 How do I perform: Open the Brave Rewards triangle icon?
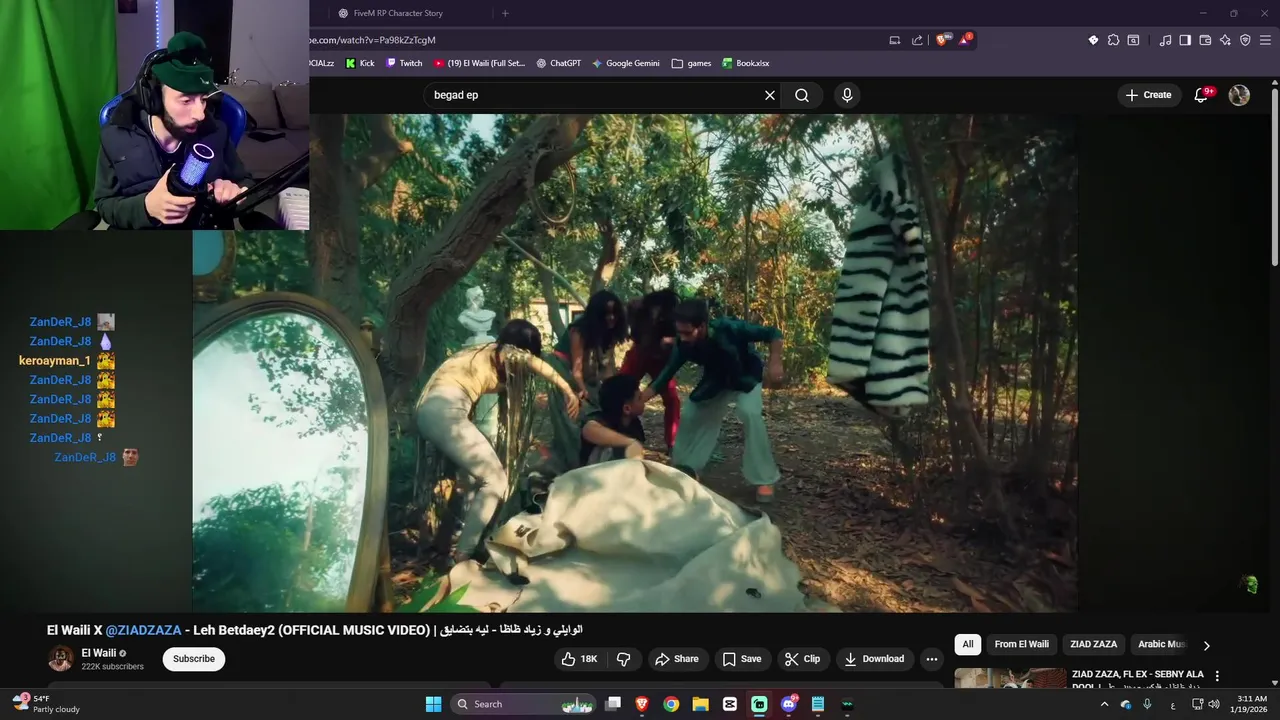pos(965,40)
